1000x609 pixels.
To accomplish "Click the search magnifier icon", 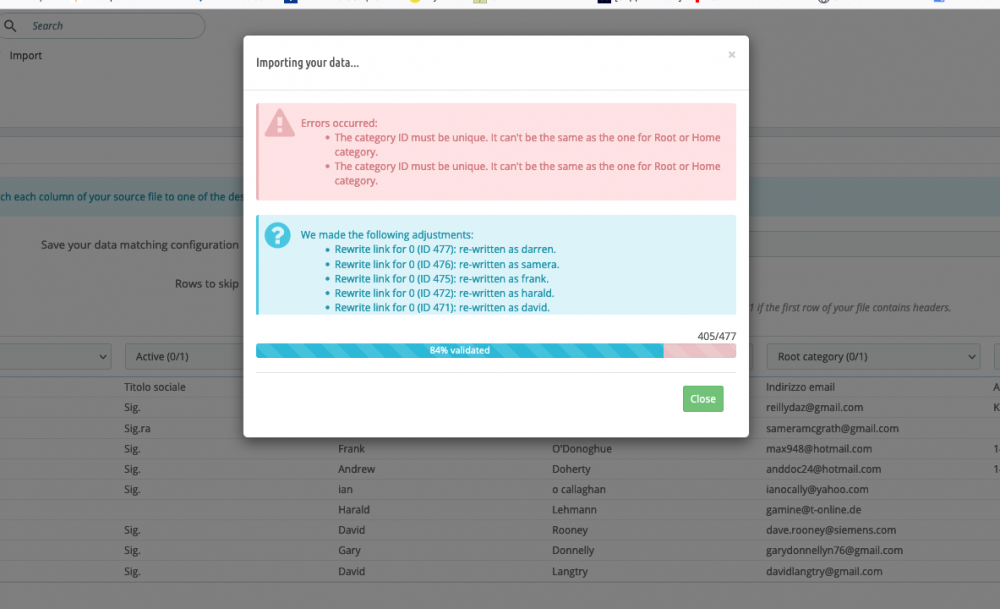I will (10, 26).
